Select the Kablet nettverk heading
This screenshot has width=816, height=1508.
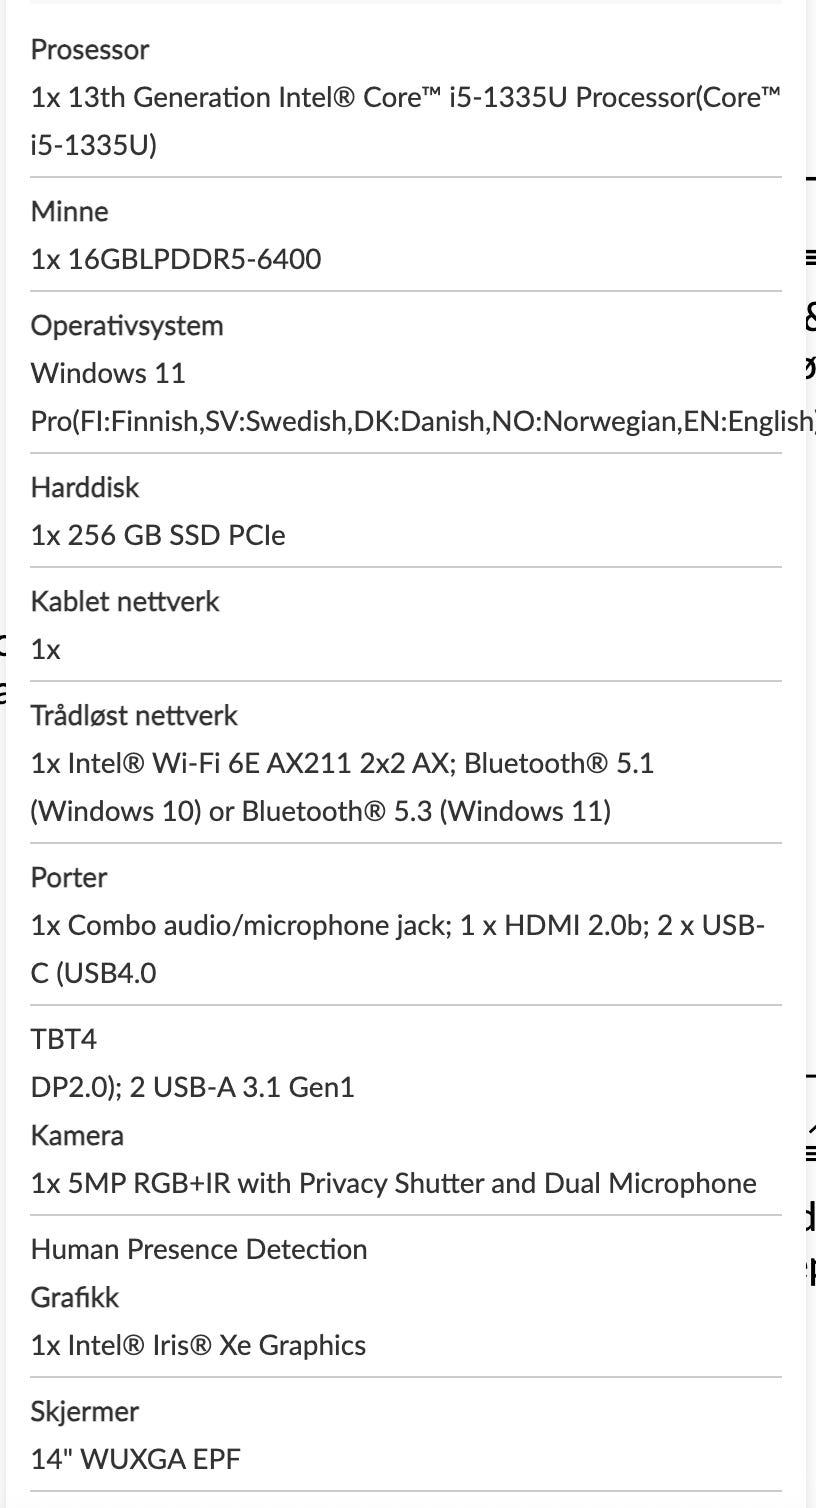coord(125,602)
